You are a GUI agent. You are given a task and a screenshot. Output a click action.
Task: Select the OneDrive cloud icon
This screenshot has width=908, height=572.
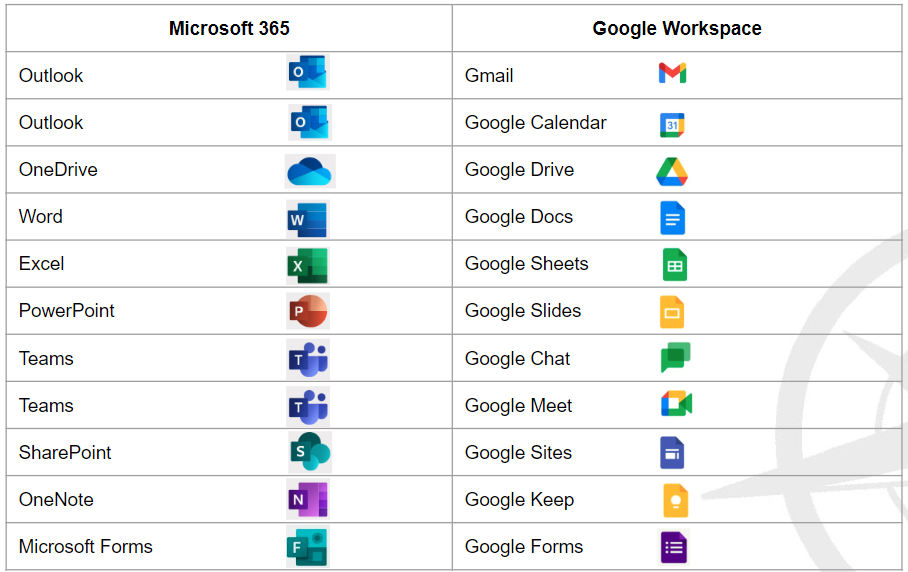308,171
